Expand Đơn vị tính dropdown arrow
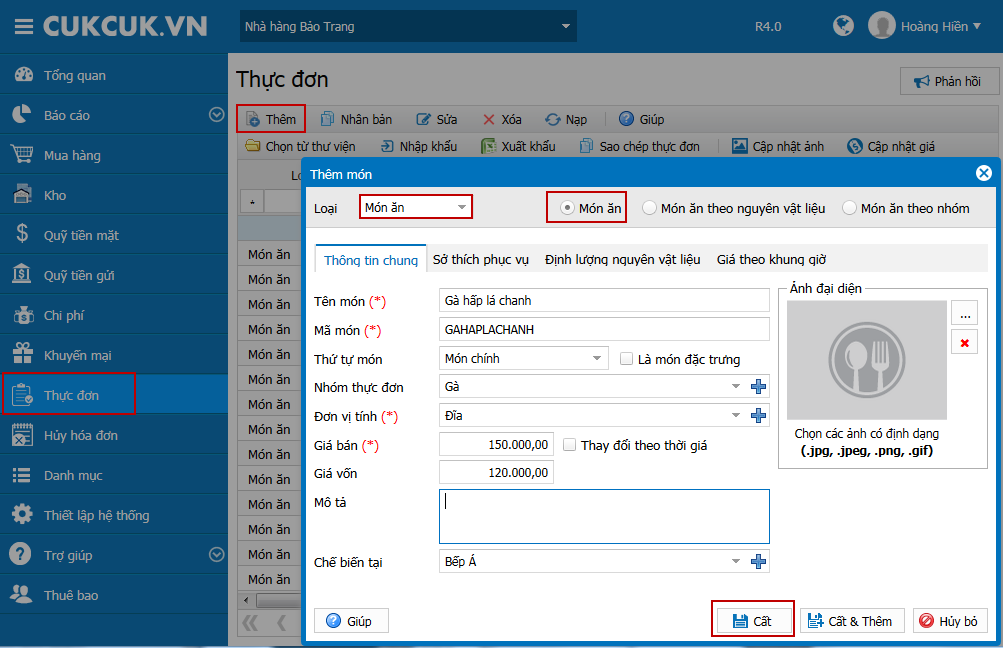1003x648 pixels. tap(736, 415)
